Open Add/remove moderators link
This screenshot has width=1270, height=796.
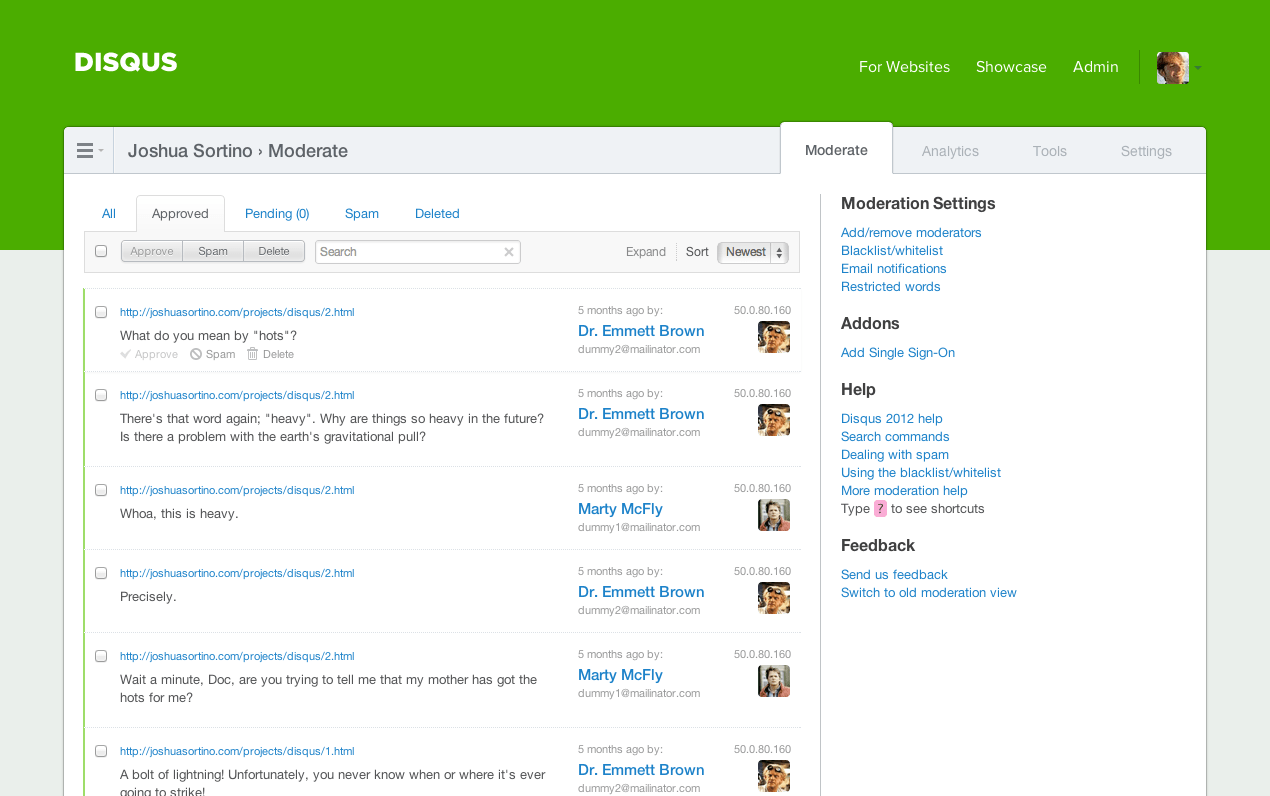tap(911, 232)
